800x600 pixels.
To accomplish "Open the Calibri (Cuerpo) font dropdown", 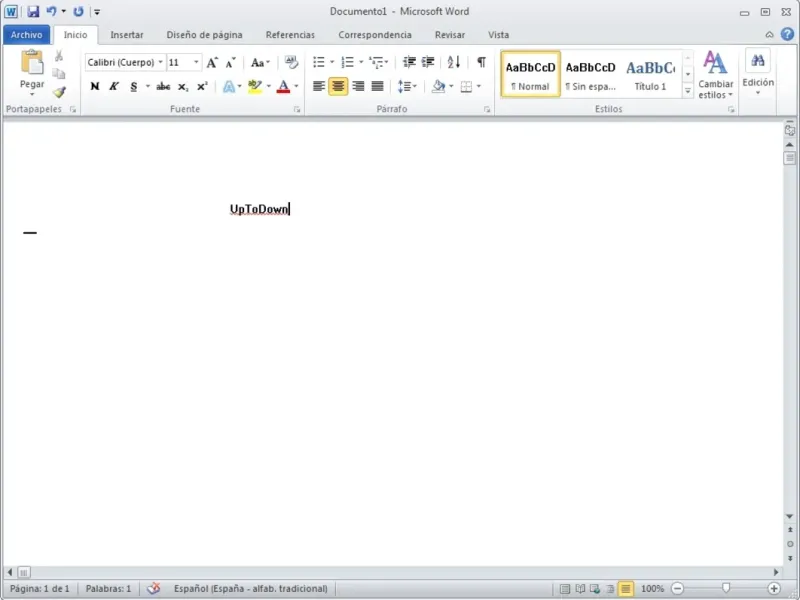I will 160,62.
